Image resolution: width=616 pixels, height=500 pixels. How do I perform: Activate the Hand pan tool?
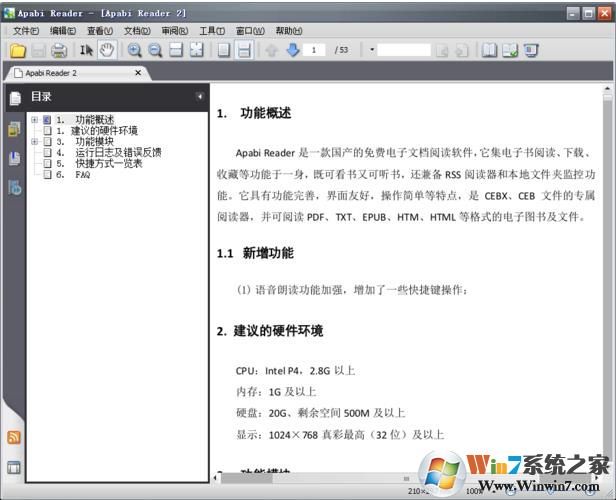[x=107, y=50]
